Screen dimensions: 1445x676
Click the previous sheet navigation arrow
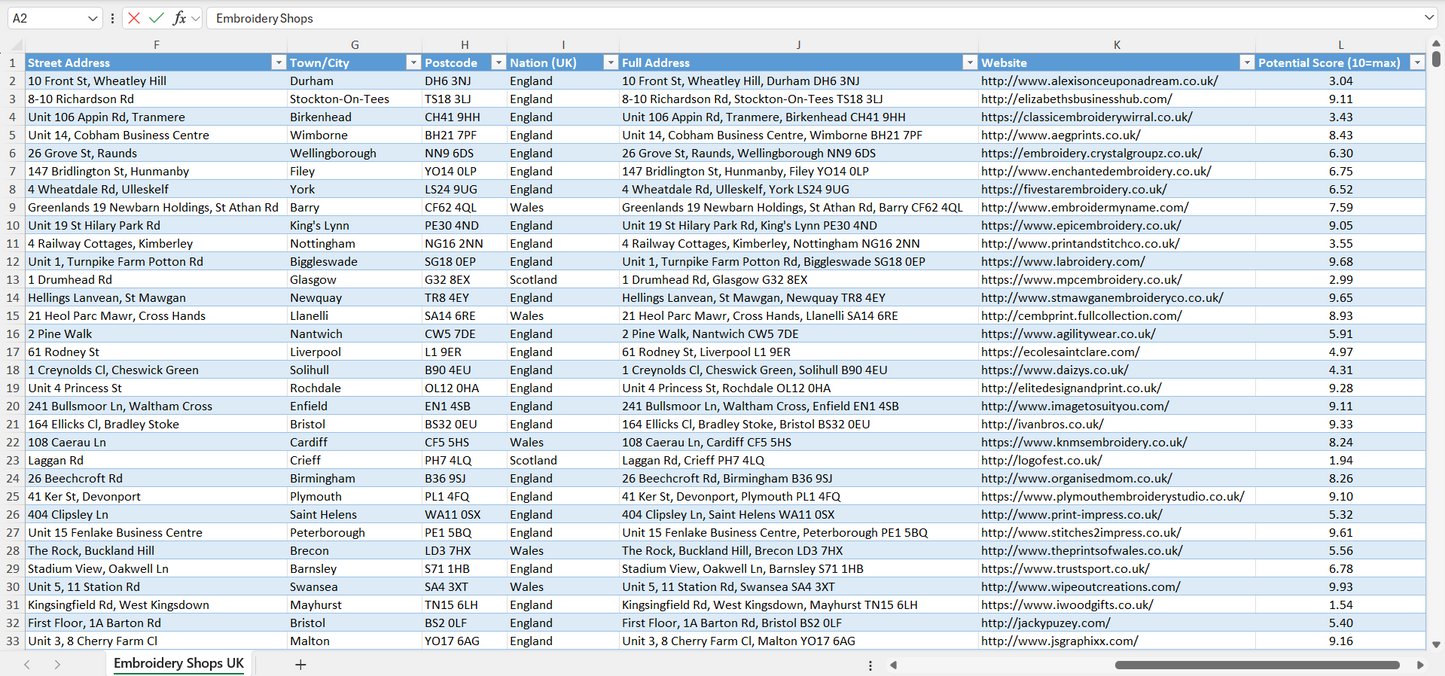(x=27, y=664)
